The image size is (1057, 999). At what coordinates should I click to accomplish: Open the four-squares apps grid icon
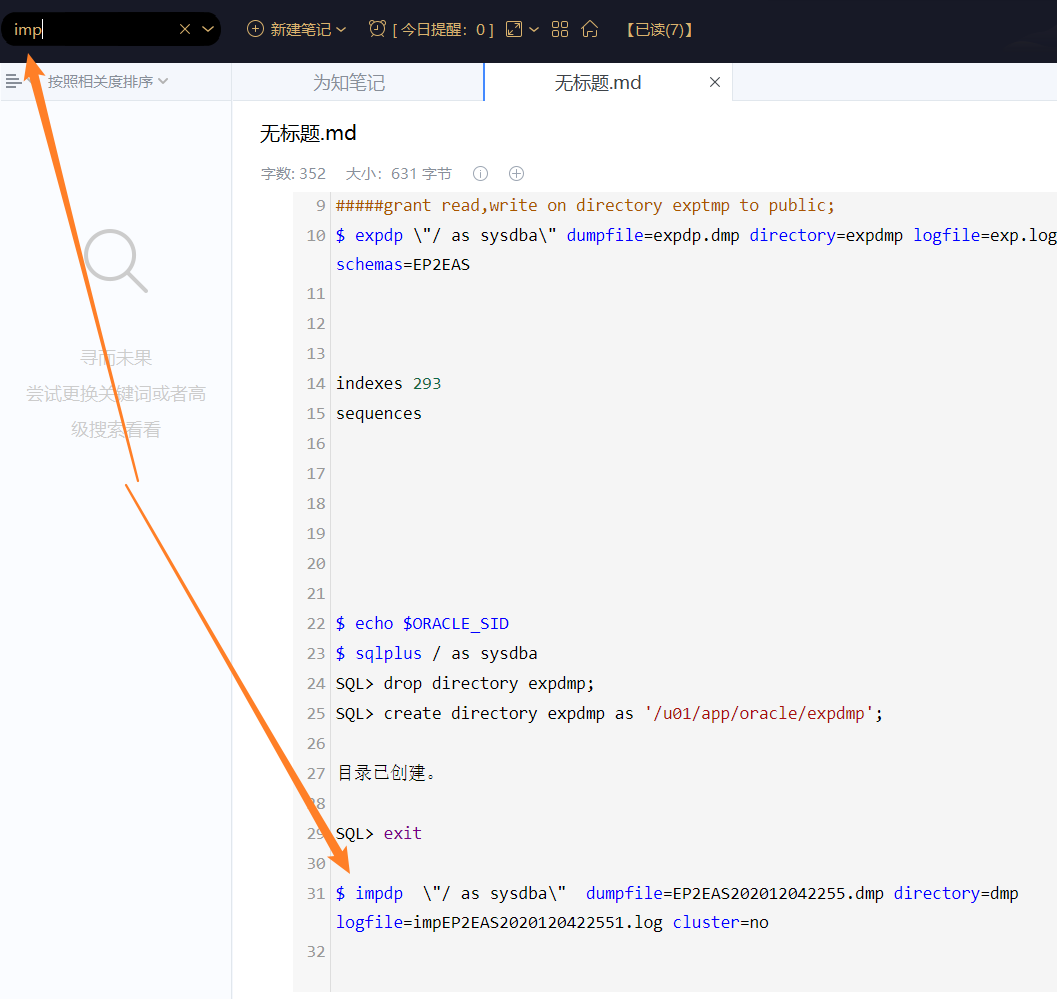tap(560, 29)
